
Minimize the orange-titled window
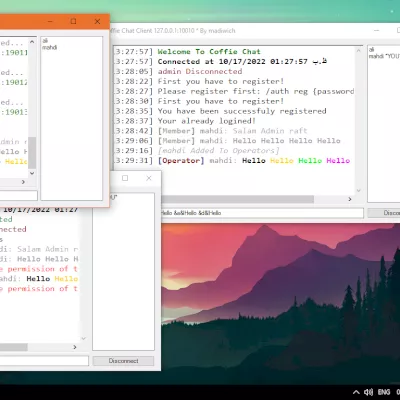tap(50, 22)
